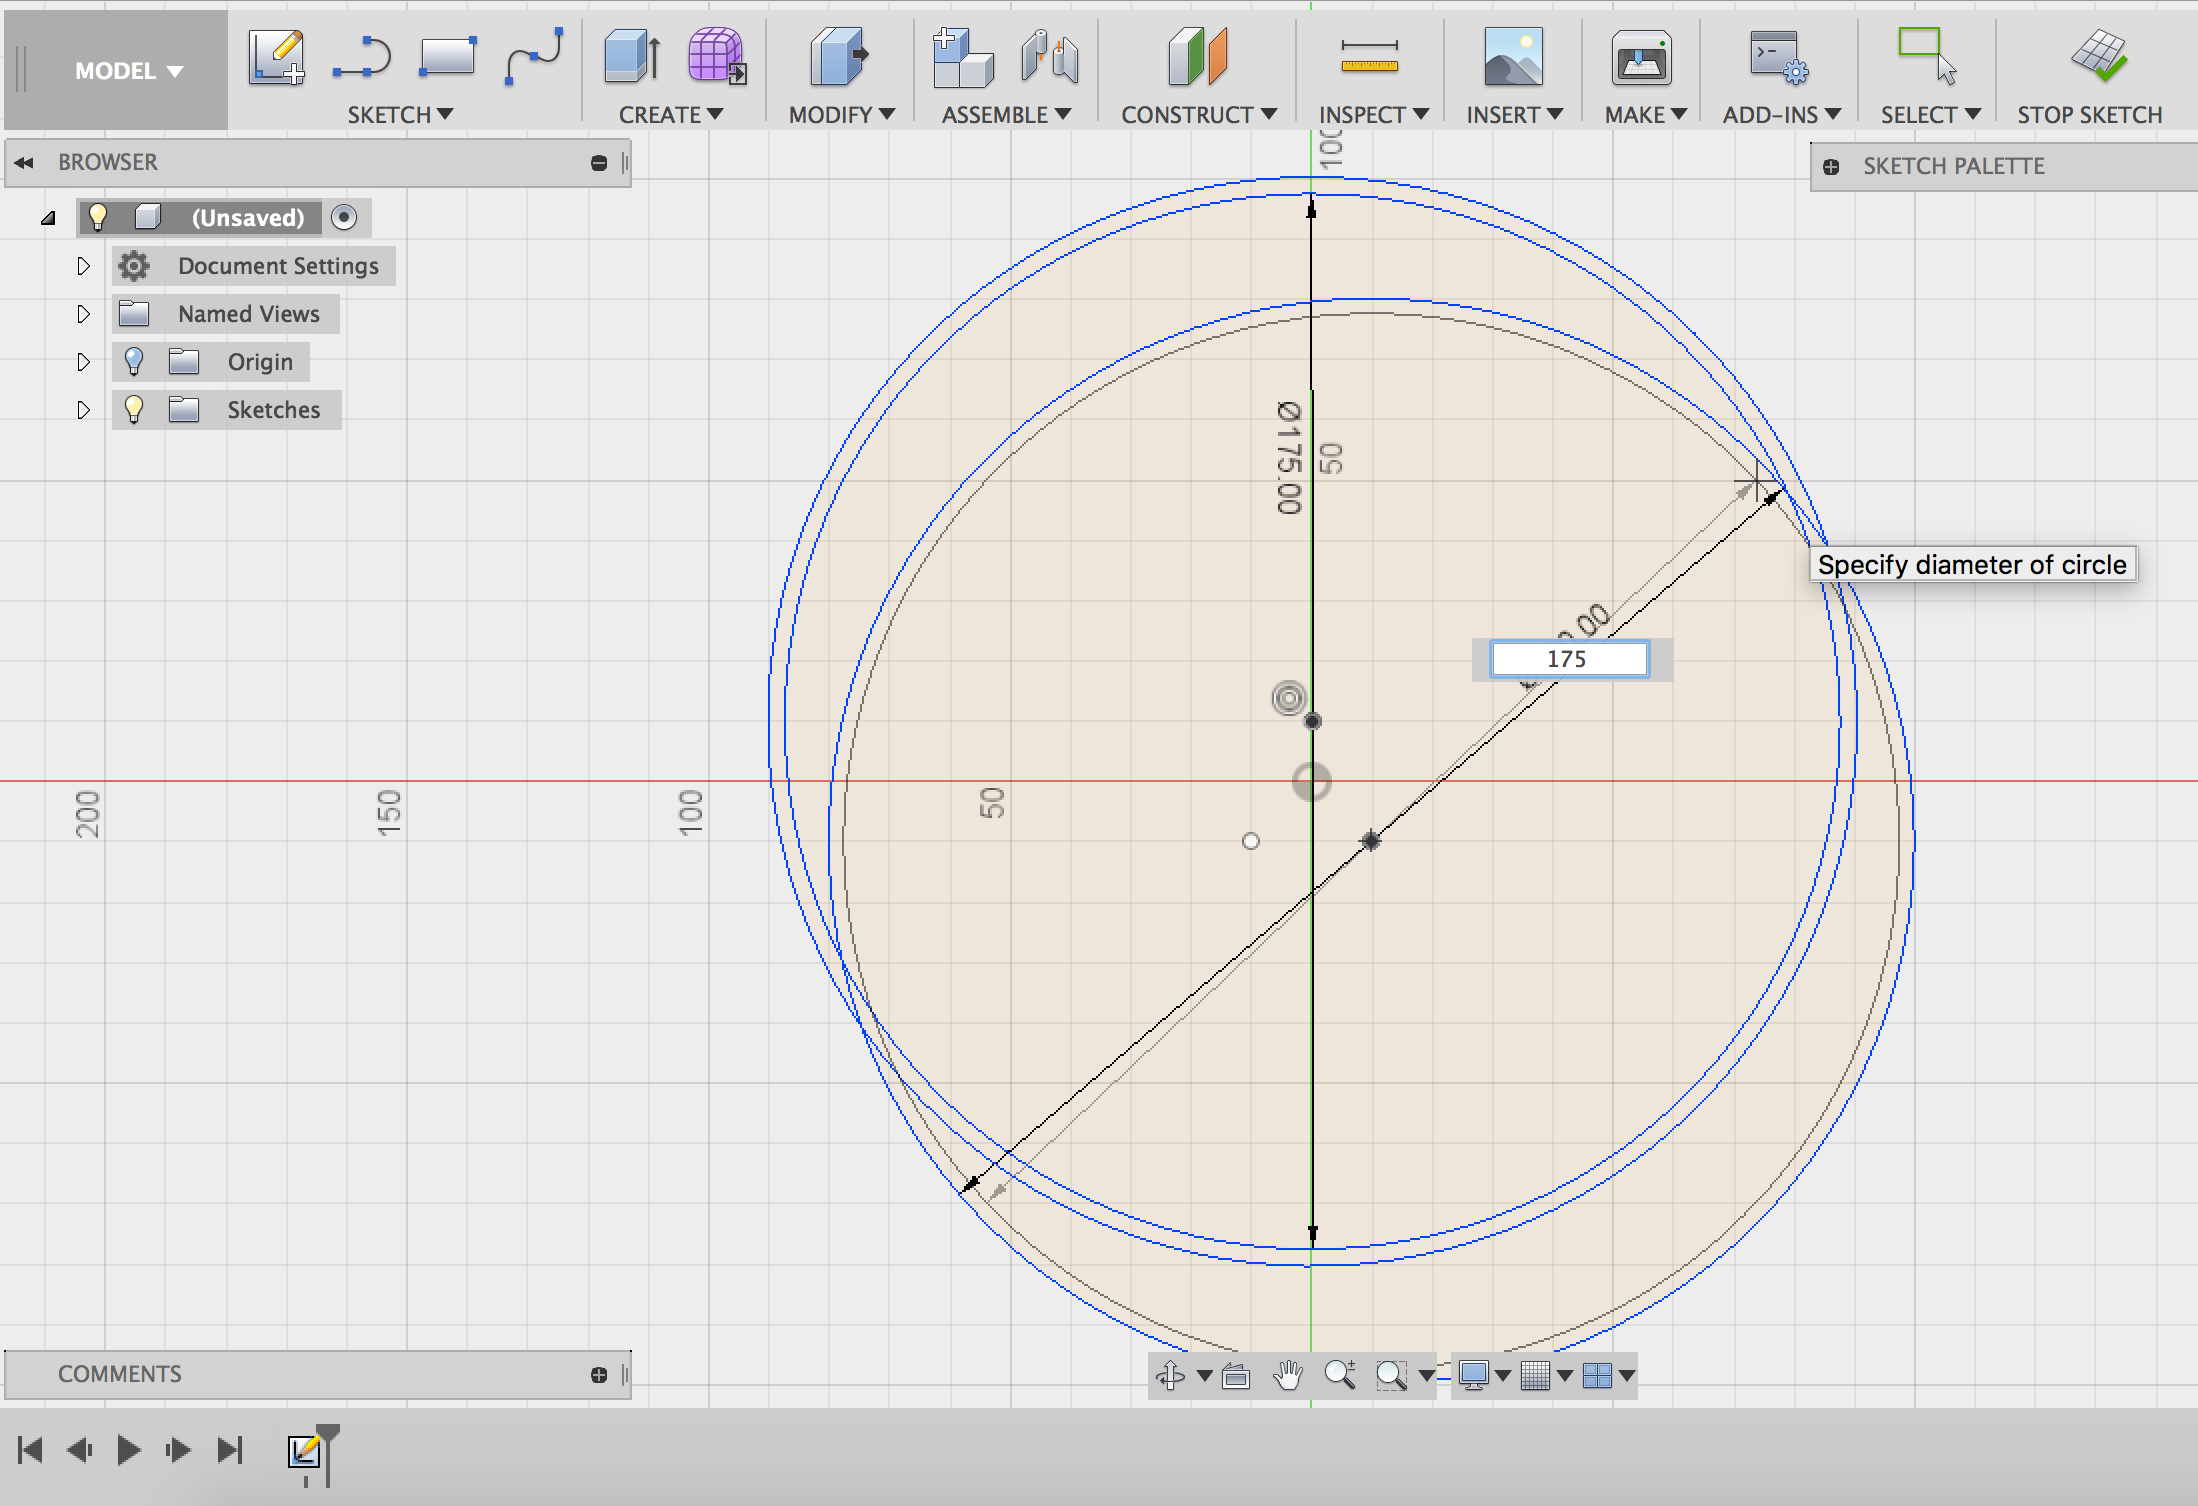The height and width of the screenshot is (1506, 2198).
Task: Open the CONSTRUCT menu
Action: coord(1198,115)
